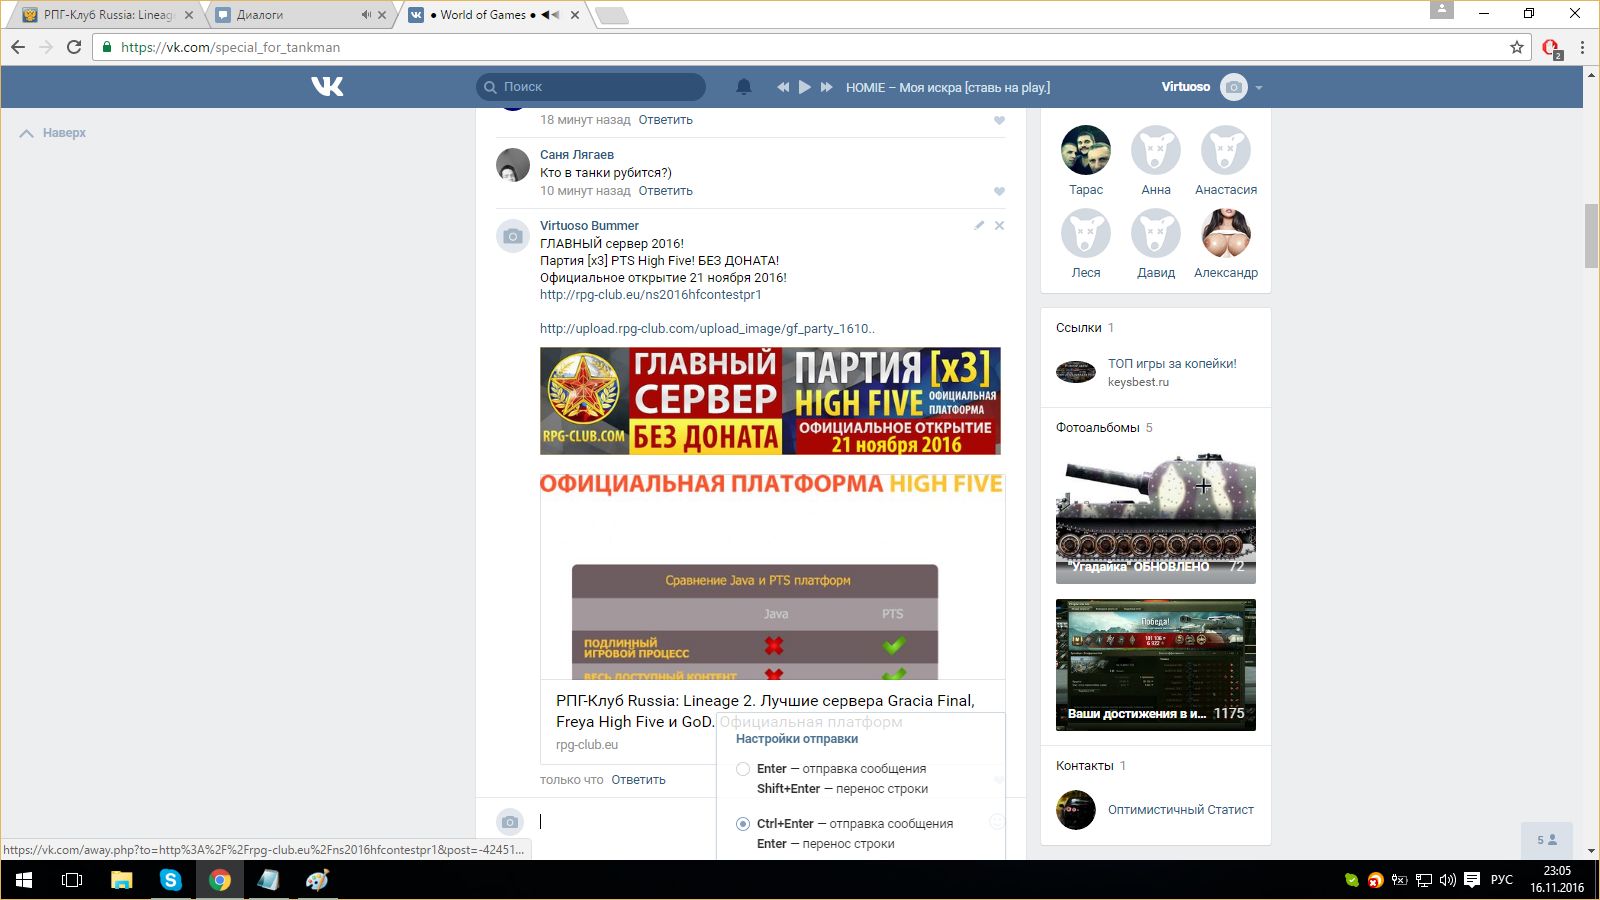The image size is (1600, 900).
Task: Open Virtuoso profile avatar in header
Action: pos(1234,87)
